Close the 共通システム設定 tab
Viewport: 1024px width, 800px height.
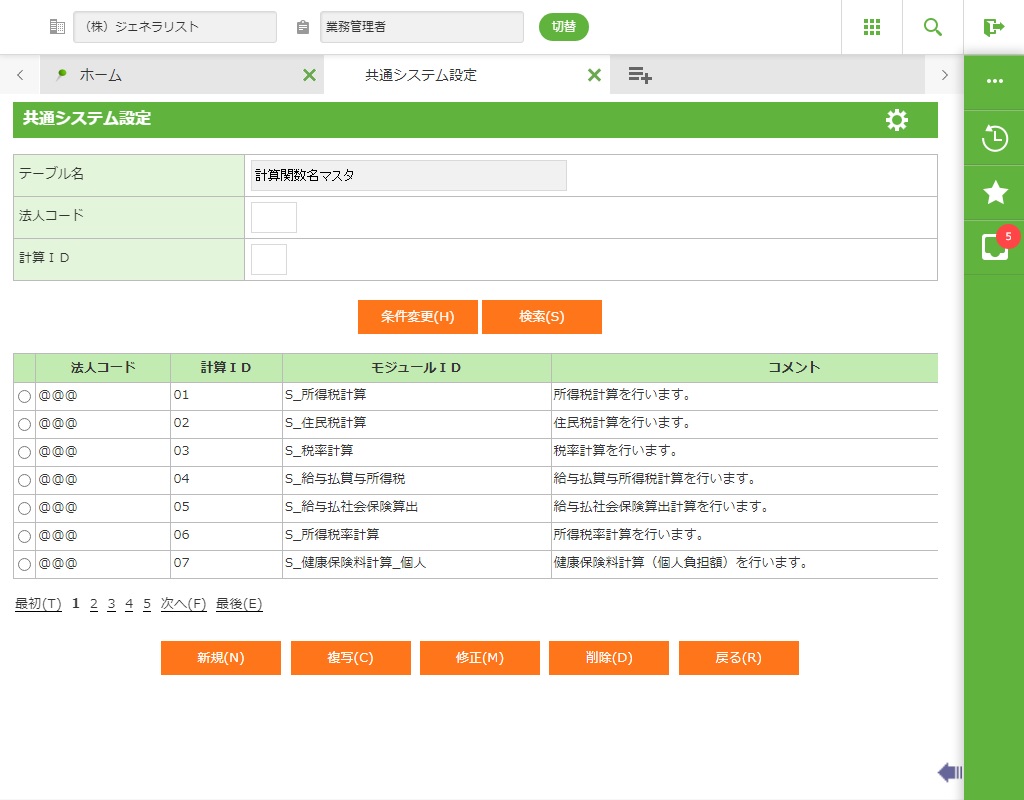tap(594, 75)
